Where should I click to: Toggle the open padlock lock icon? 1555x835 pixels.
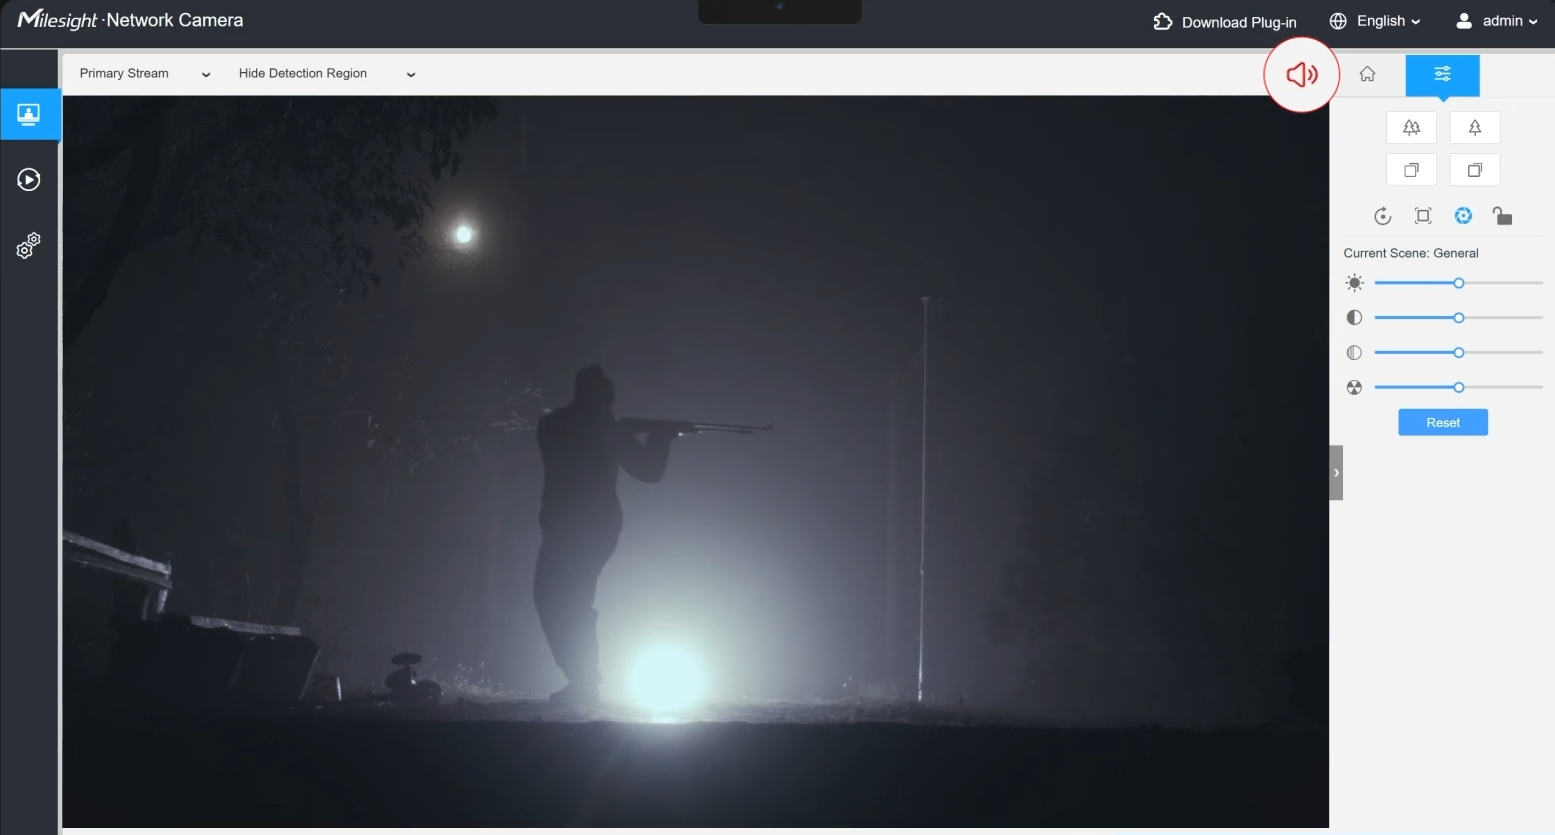pyautogui.click(x=1502, y=216)
